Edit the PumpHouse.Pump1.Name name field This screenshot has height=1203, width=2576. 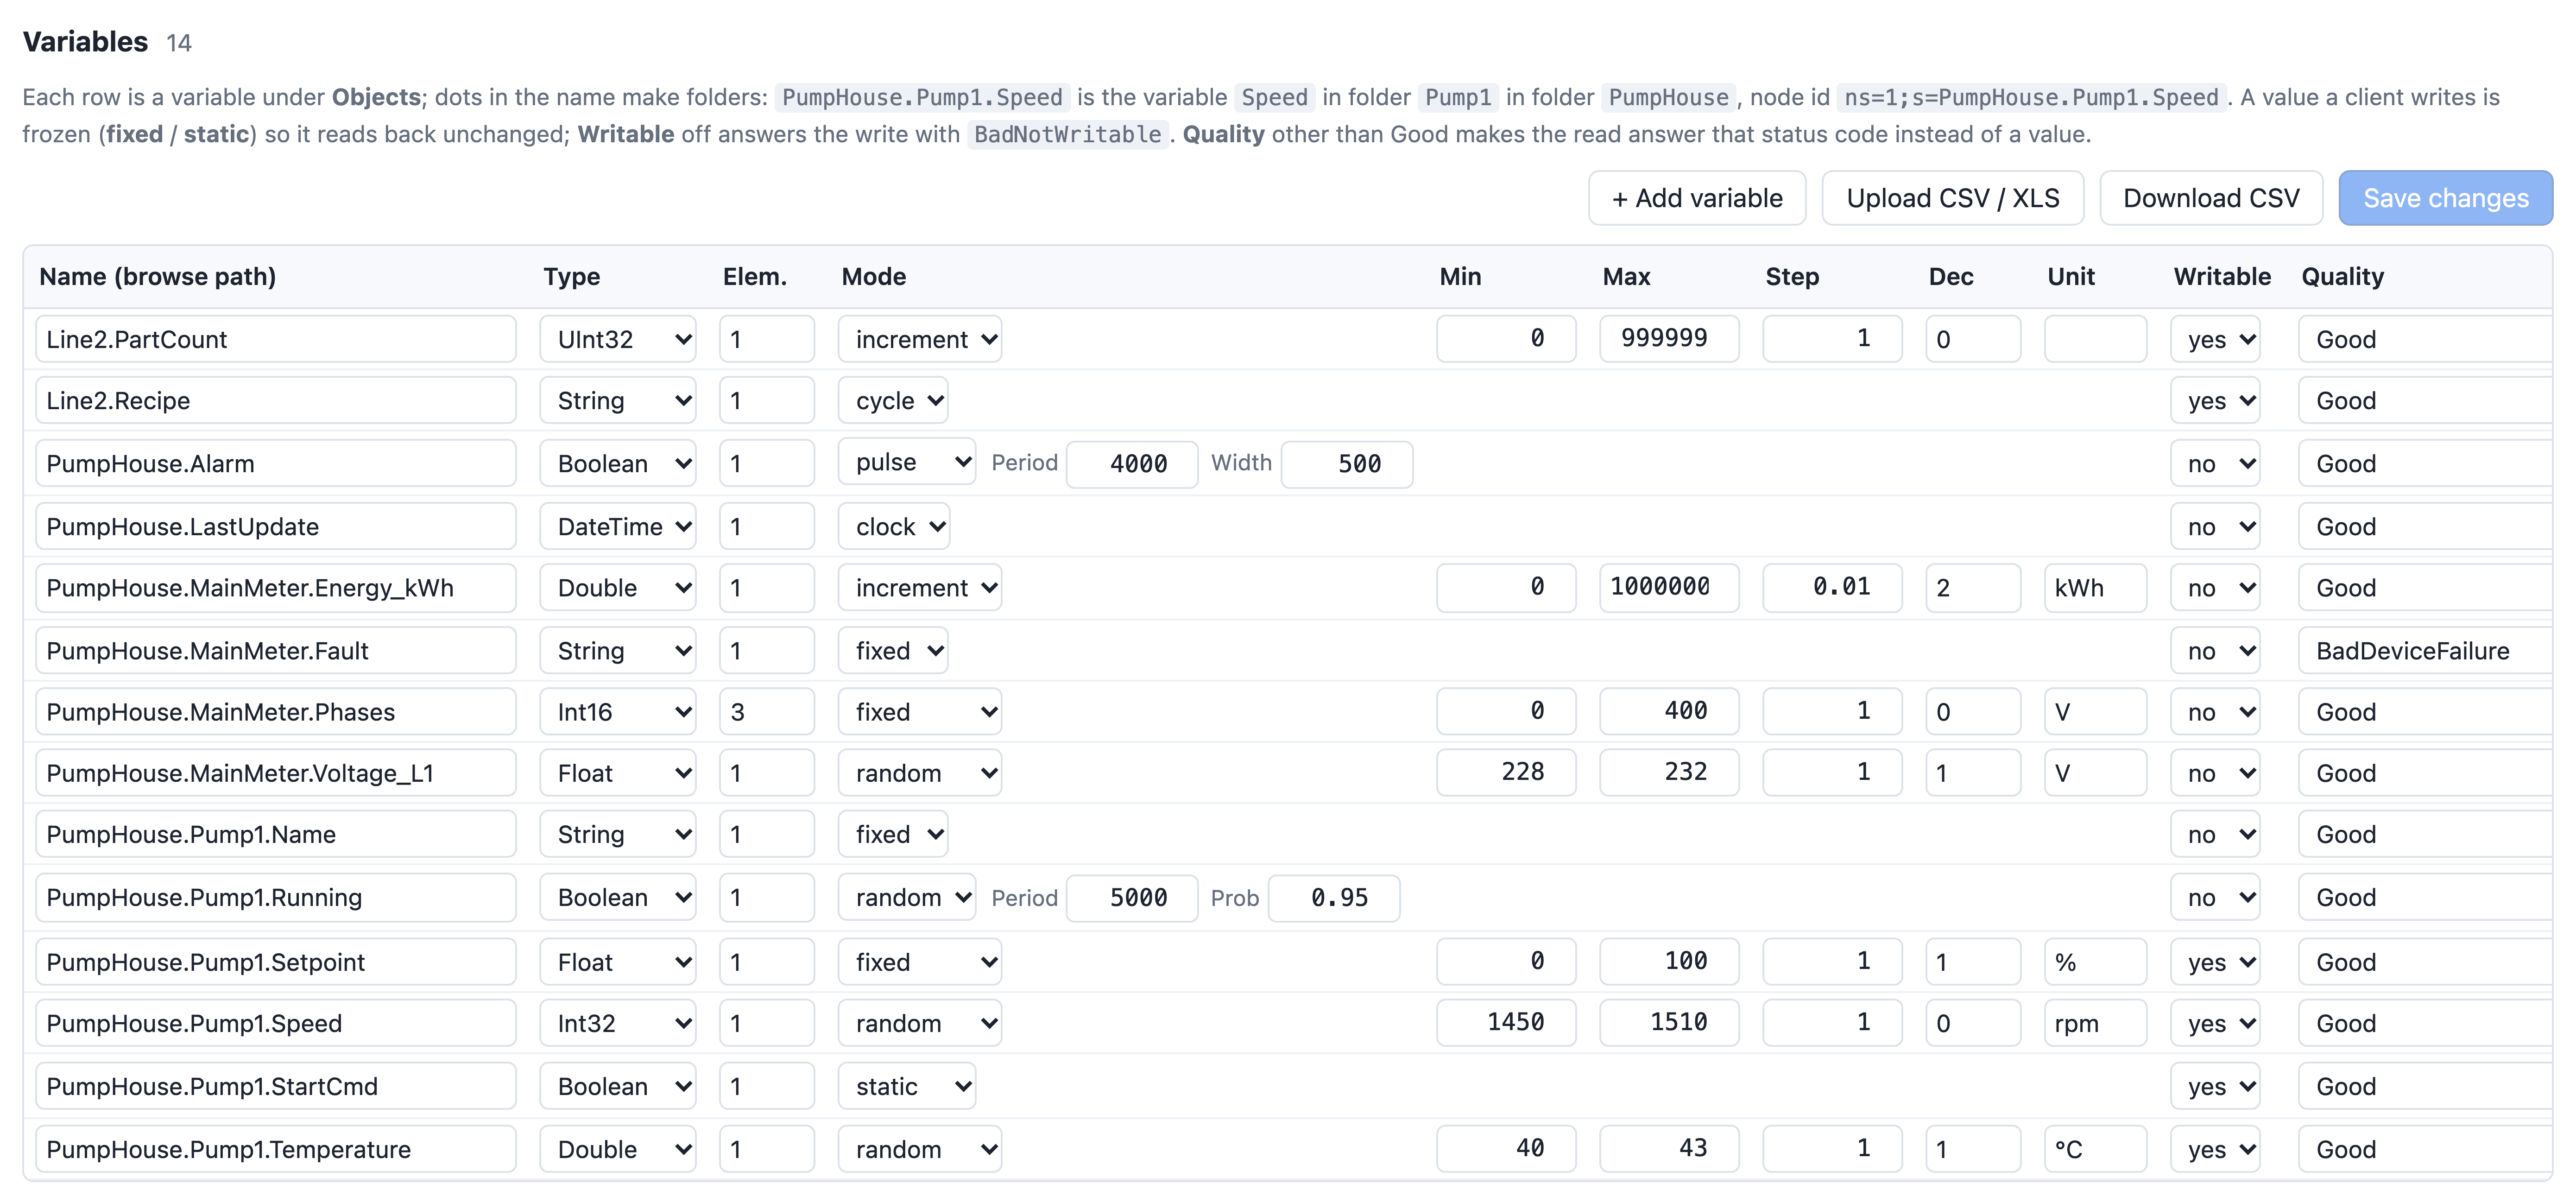tap(276, 834)
